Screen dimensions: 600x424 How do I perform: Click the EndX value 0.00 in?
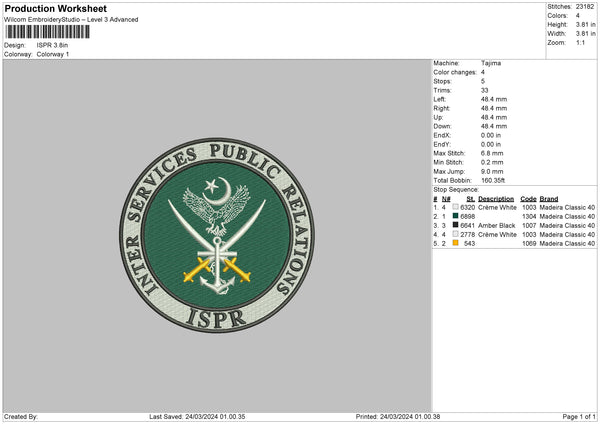[491, 135]
